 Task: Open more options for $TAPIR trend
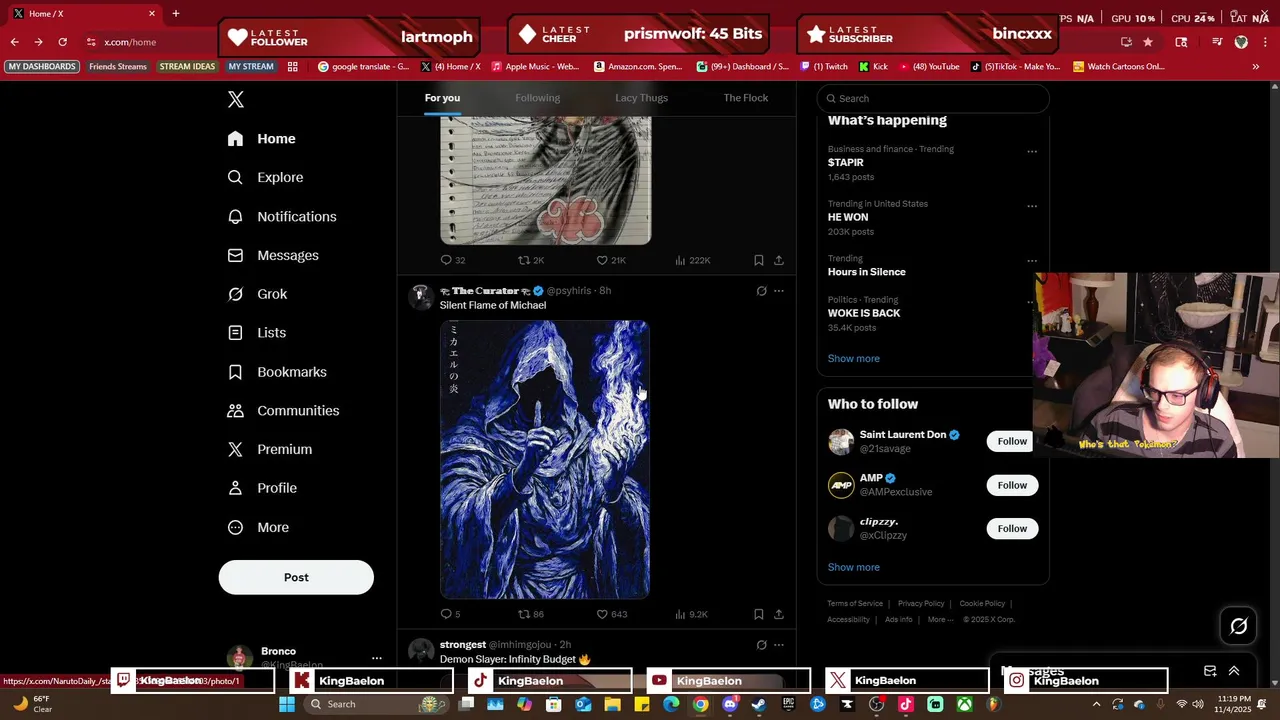pos(1032,152)
